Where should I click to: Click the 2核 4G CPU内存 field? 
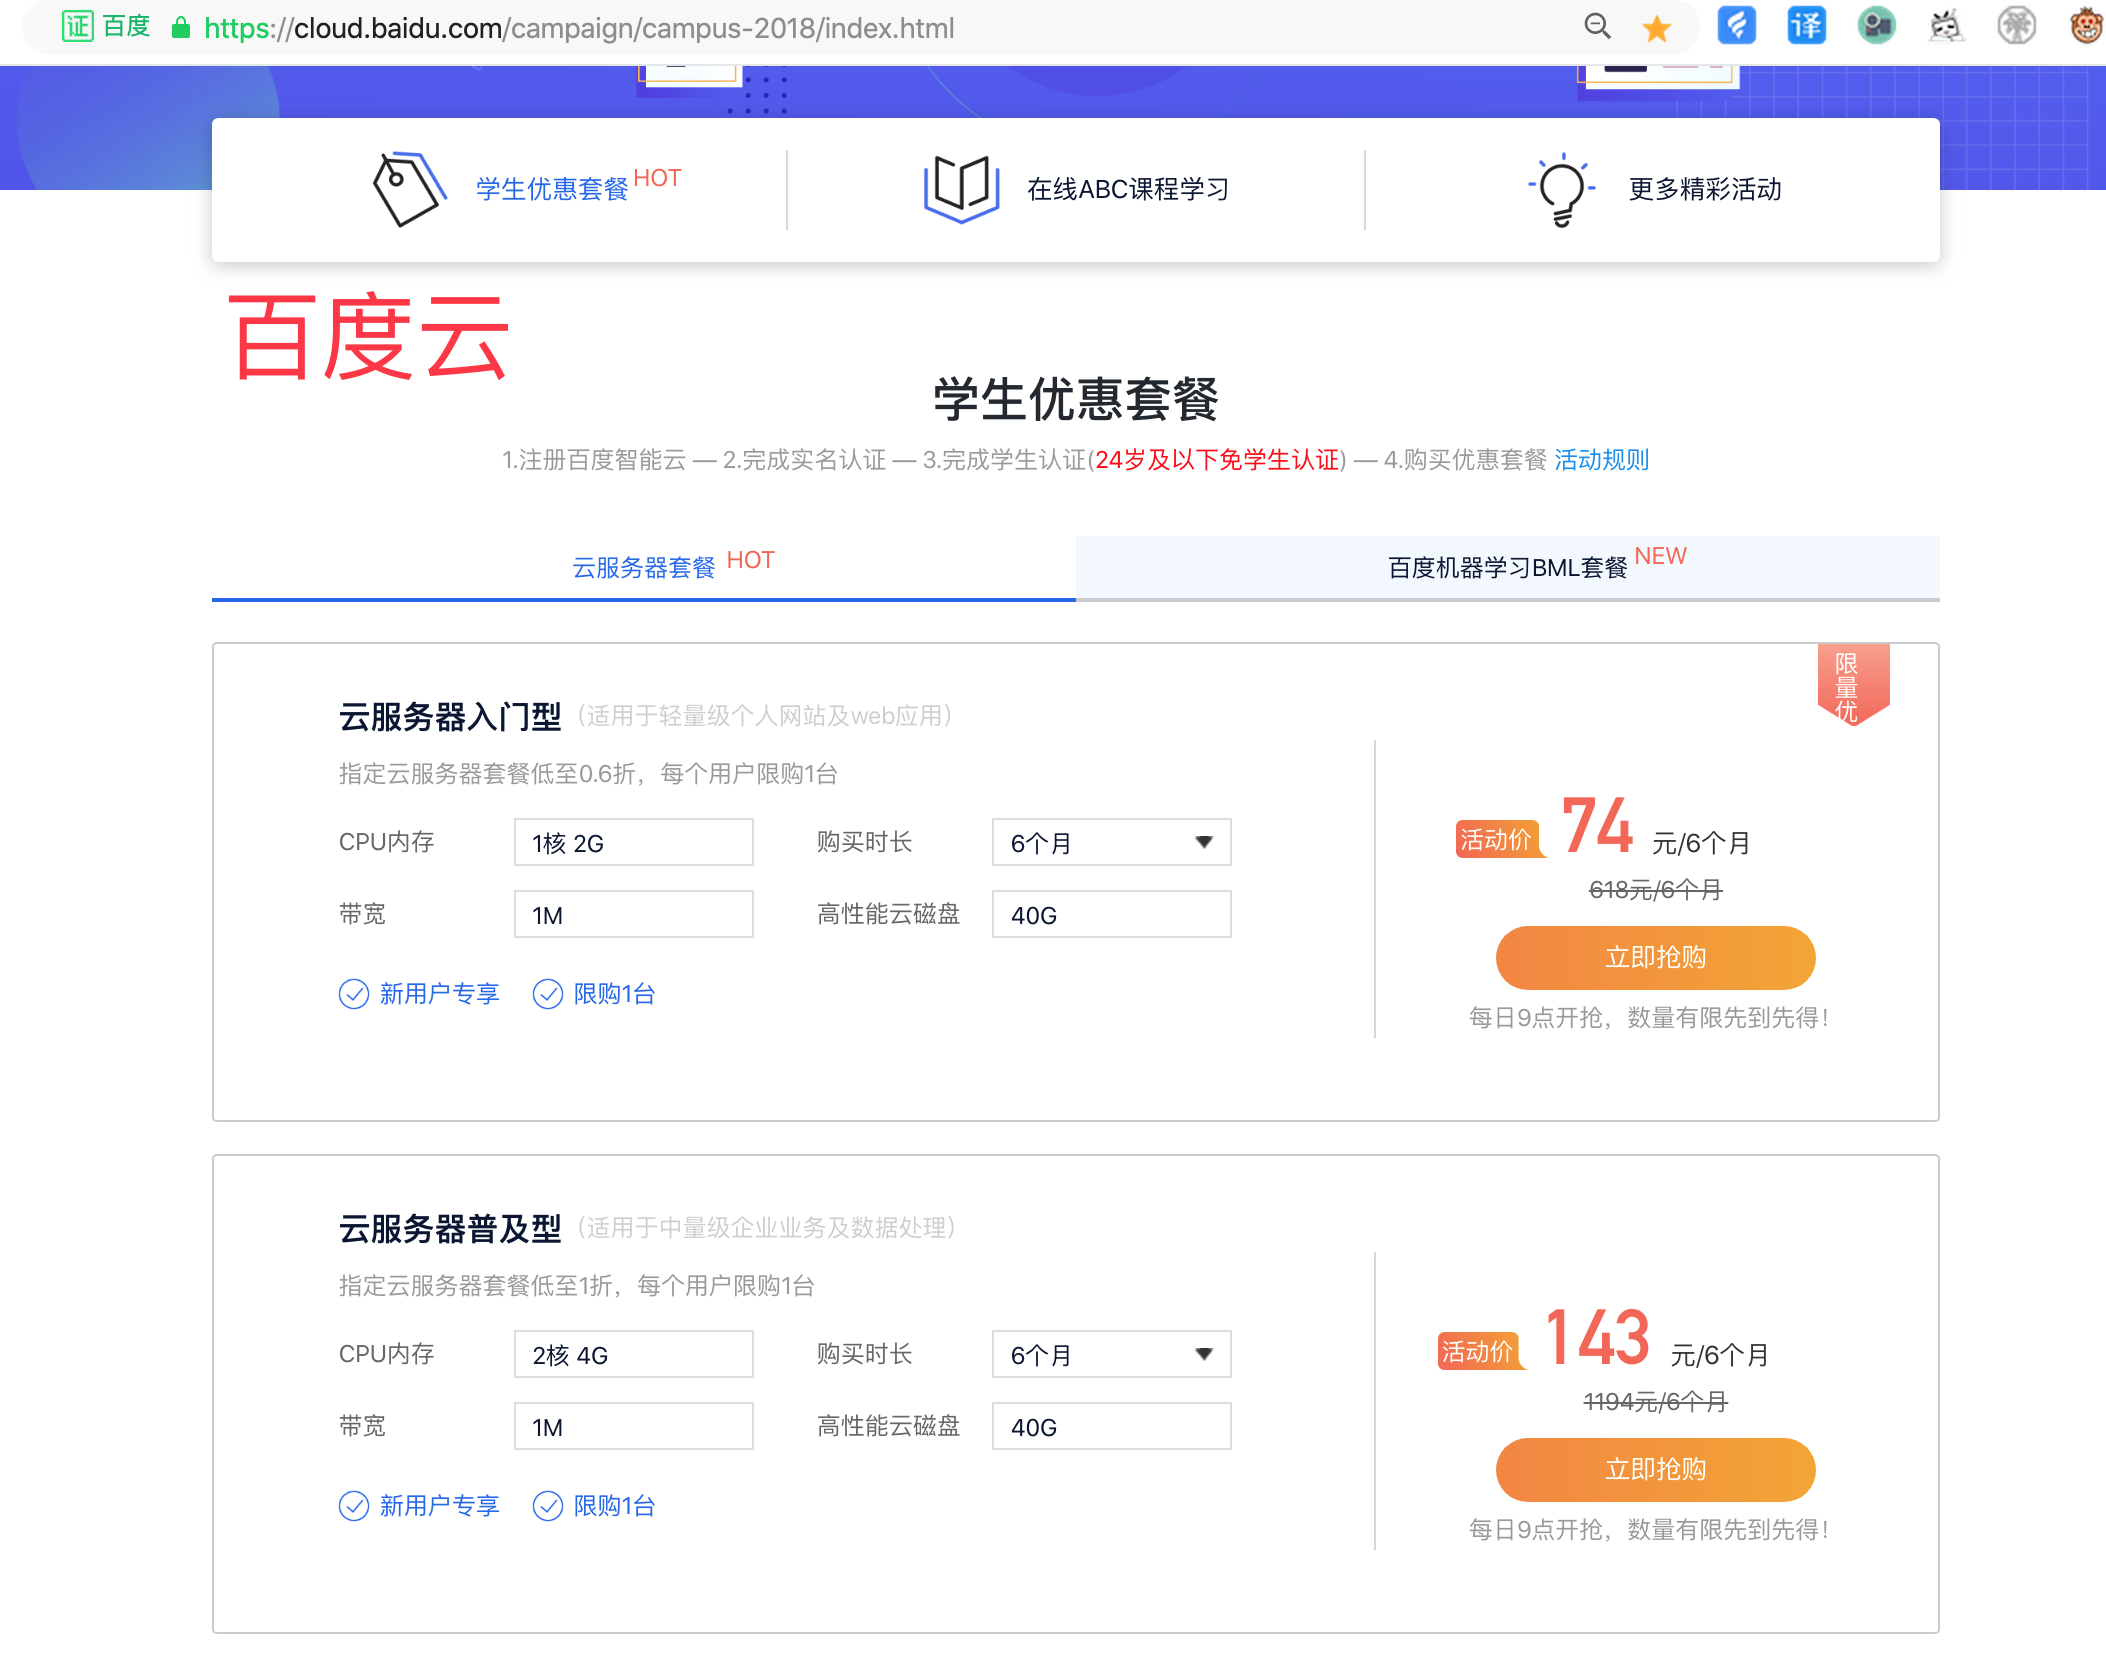click(633, 1355)
